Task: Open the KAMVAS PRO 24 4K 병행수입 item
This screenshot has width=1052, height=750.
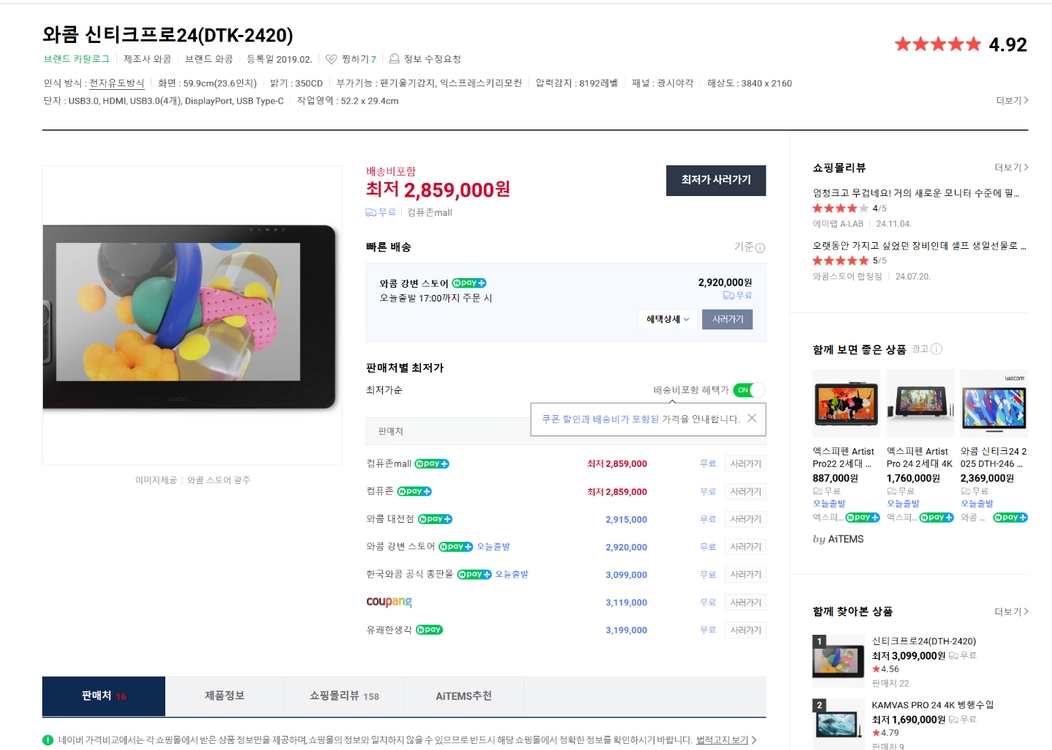Action: pyautogui.click(x=933, y=705)
